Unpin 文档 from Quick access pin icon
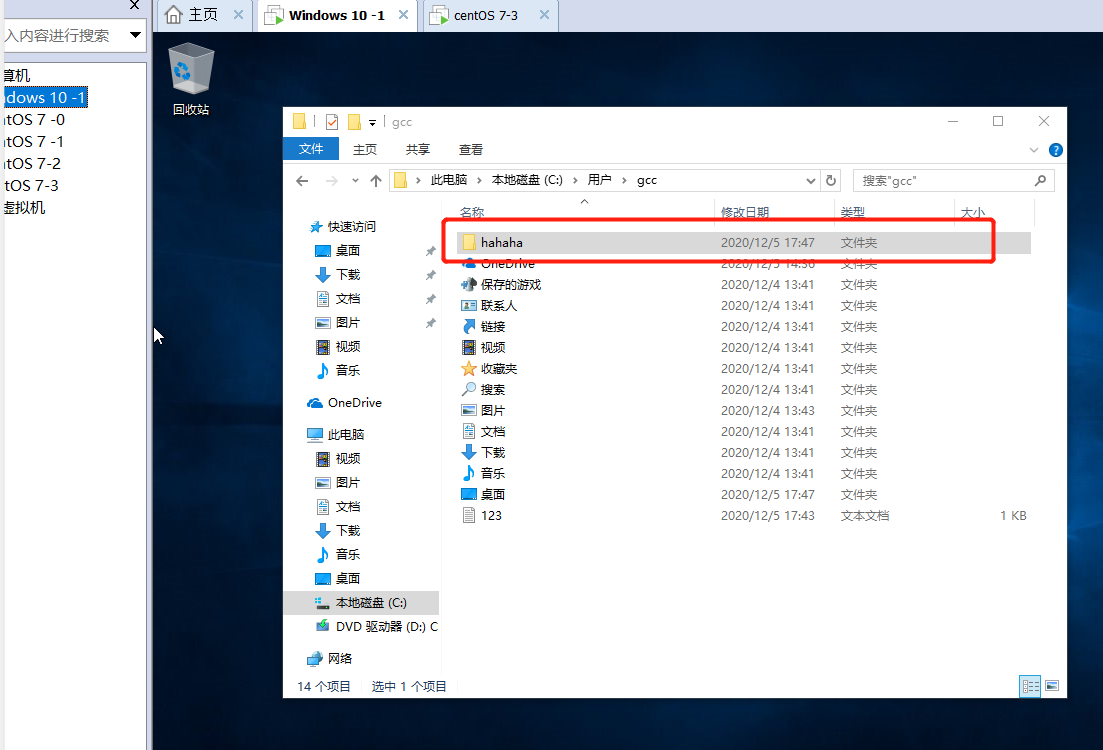The height and width of the screenshot is (750, 1103). click(x=431, y=299)
